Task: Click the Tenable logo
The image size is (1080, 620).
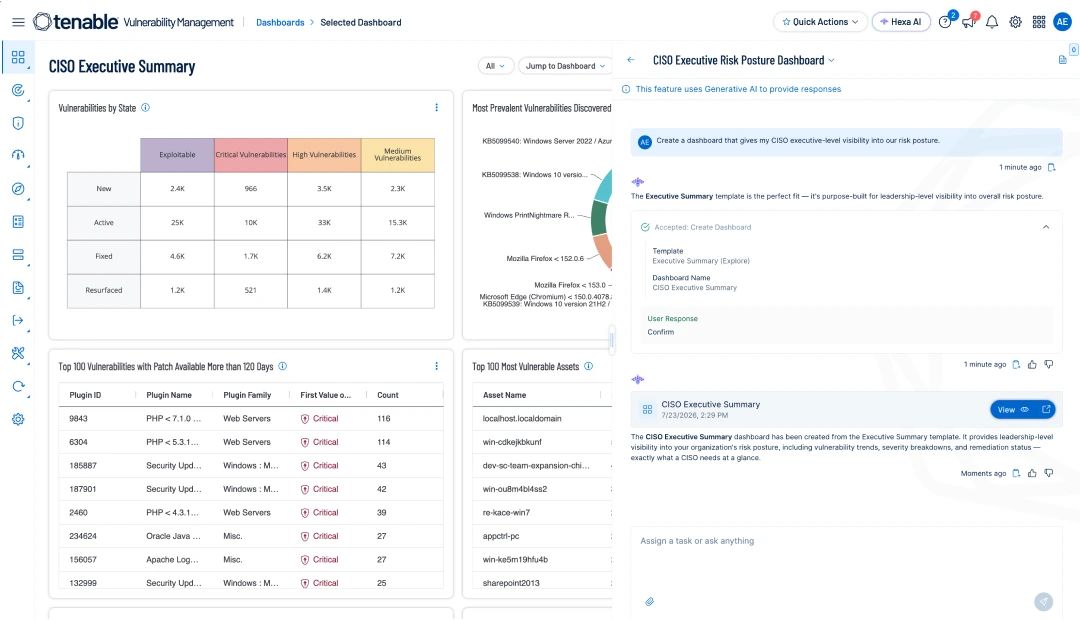Action: [x=76, y=22]
